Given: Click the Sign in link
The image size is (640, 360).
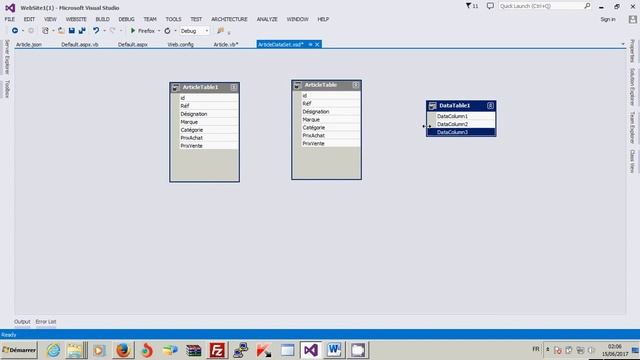Looking at the screenshot, I should (608, 19).
